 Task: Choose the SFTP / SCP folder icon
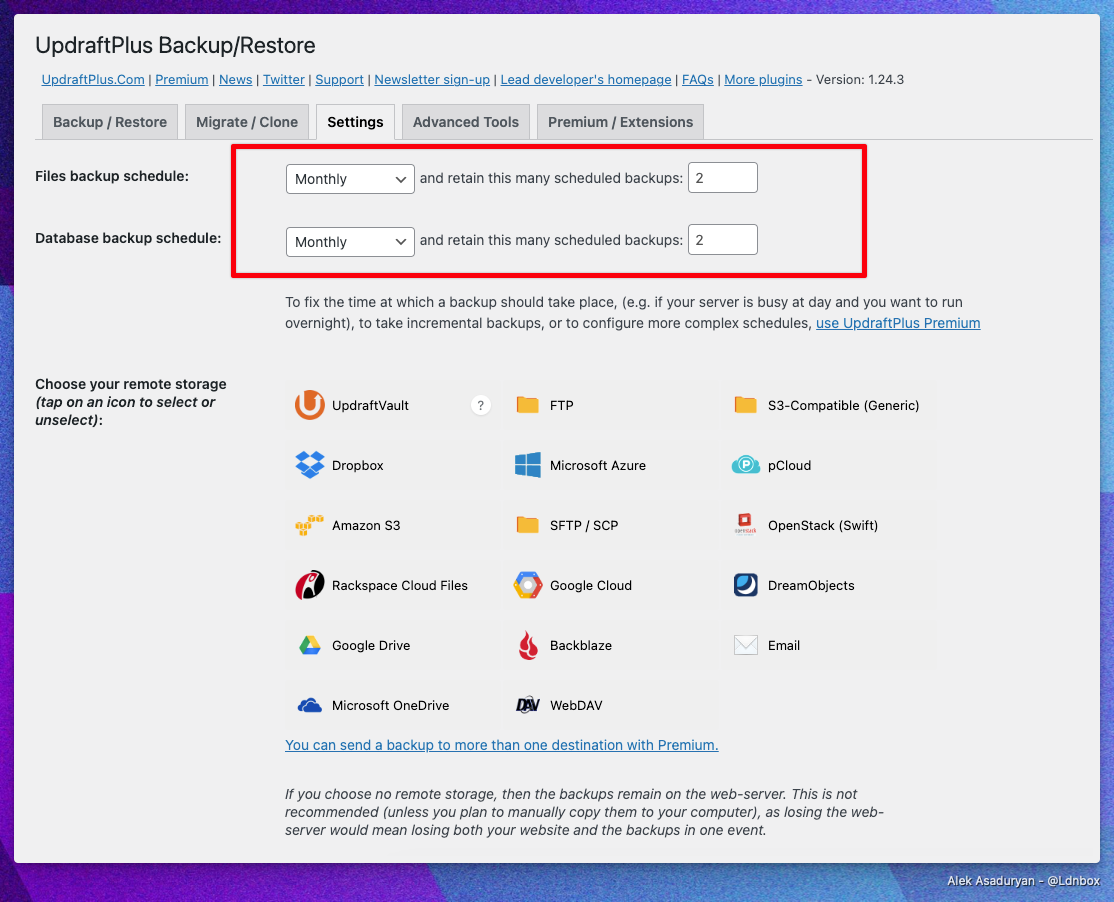[527, 525]
